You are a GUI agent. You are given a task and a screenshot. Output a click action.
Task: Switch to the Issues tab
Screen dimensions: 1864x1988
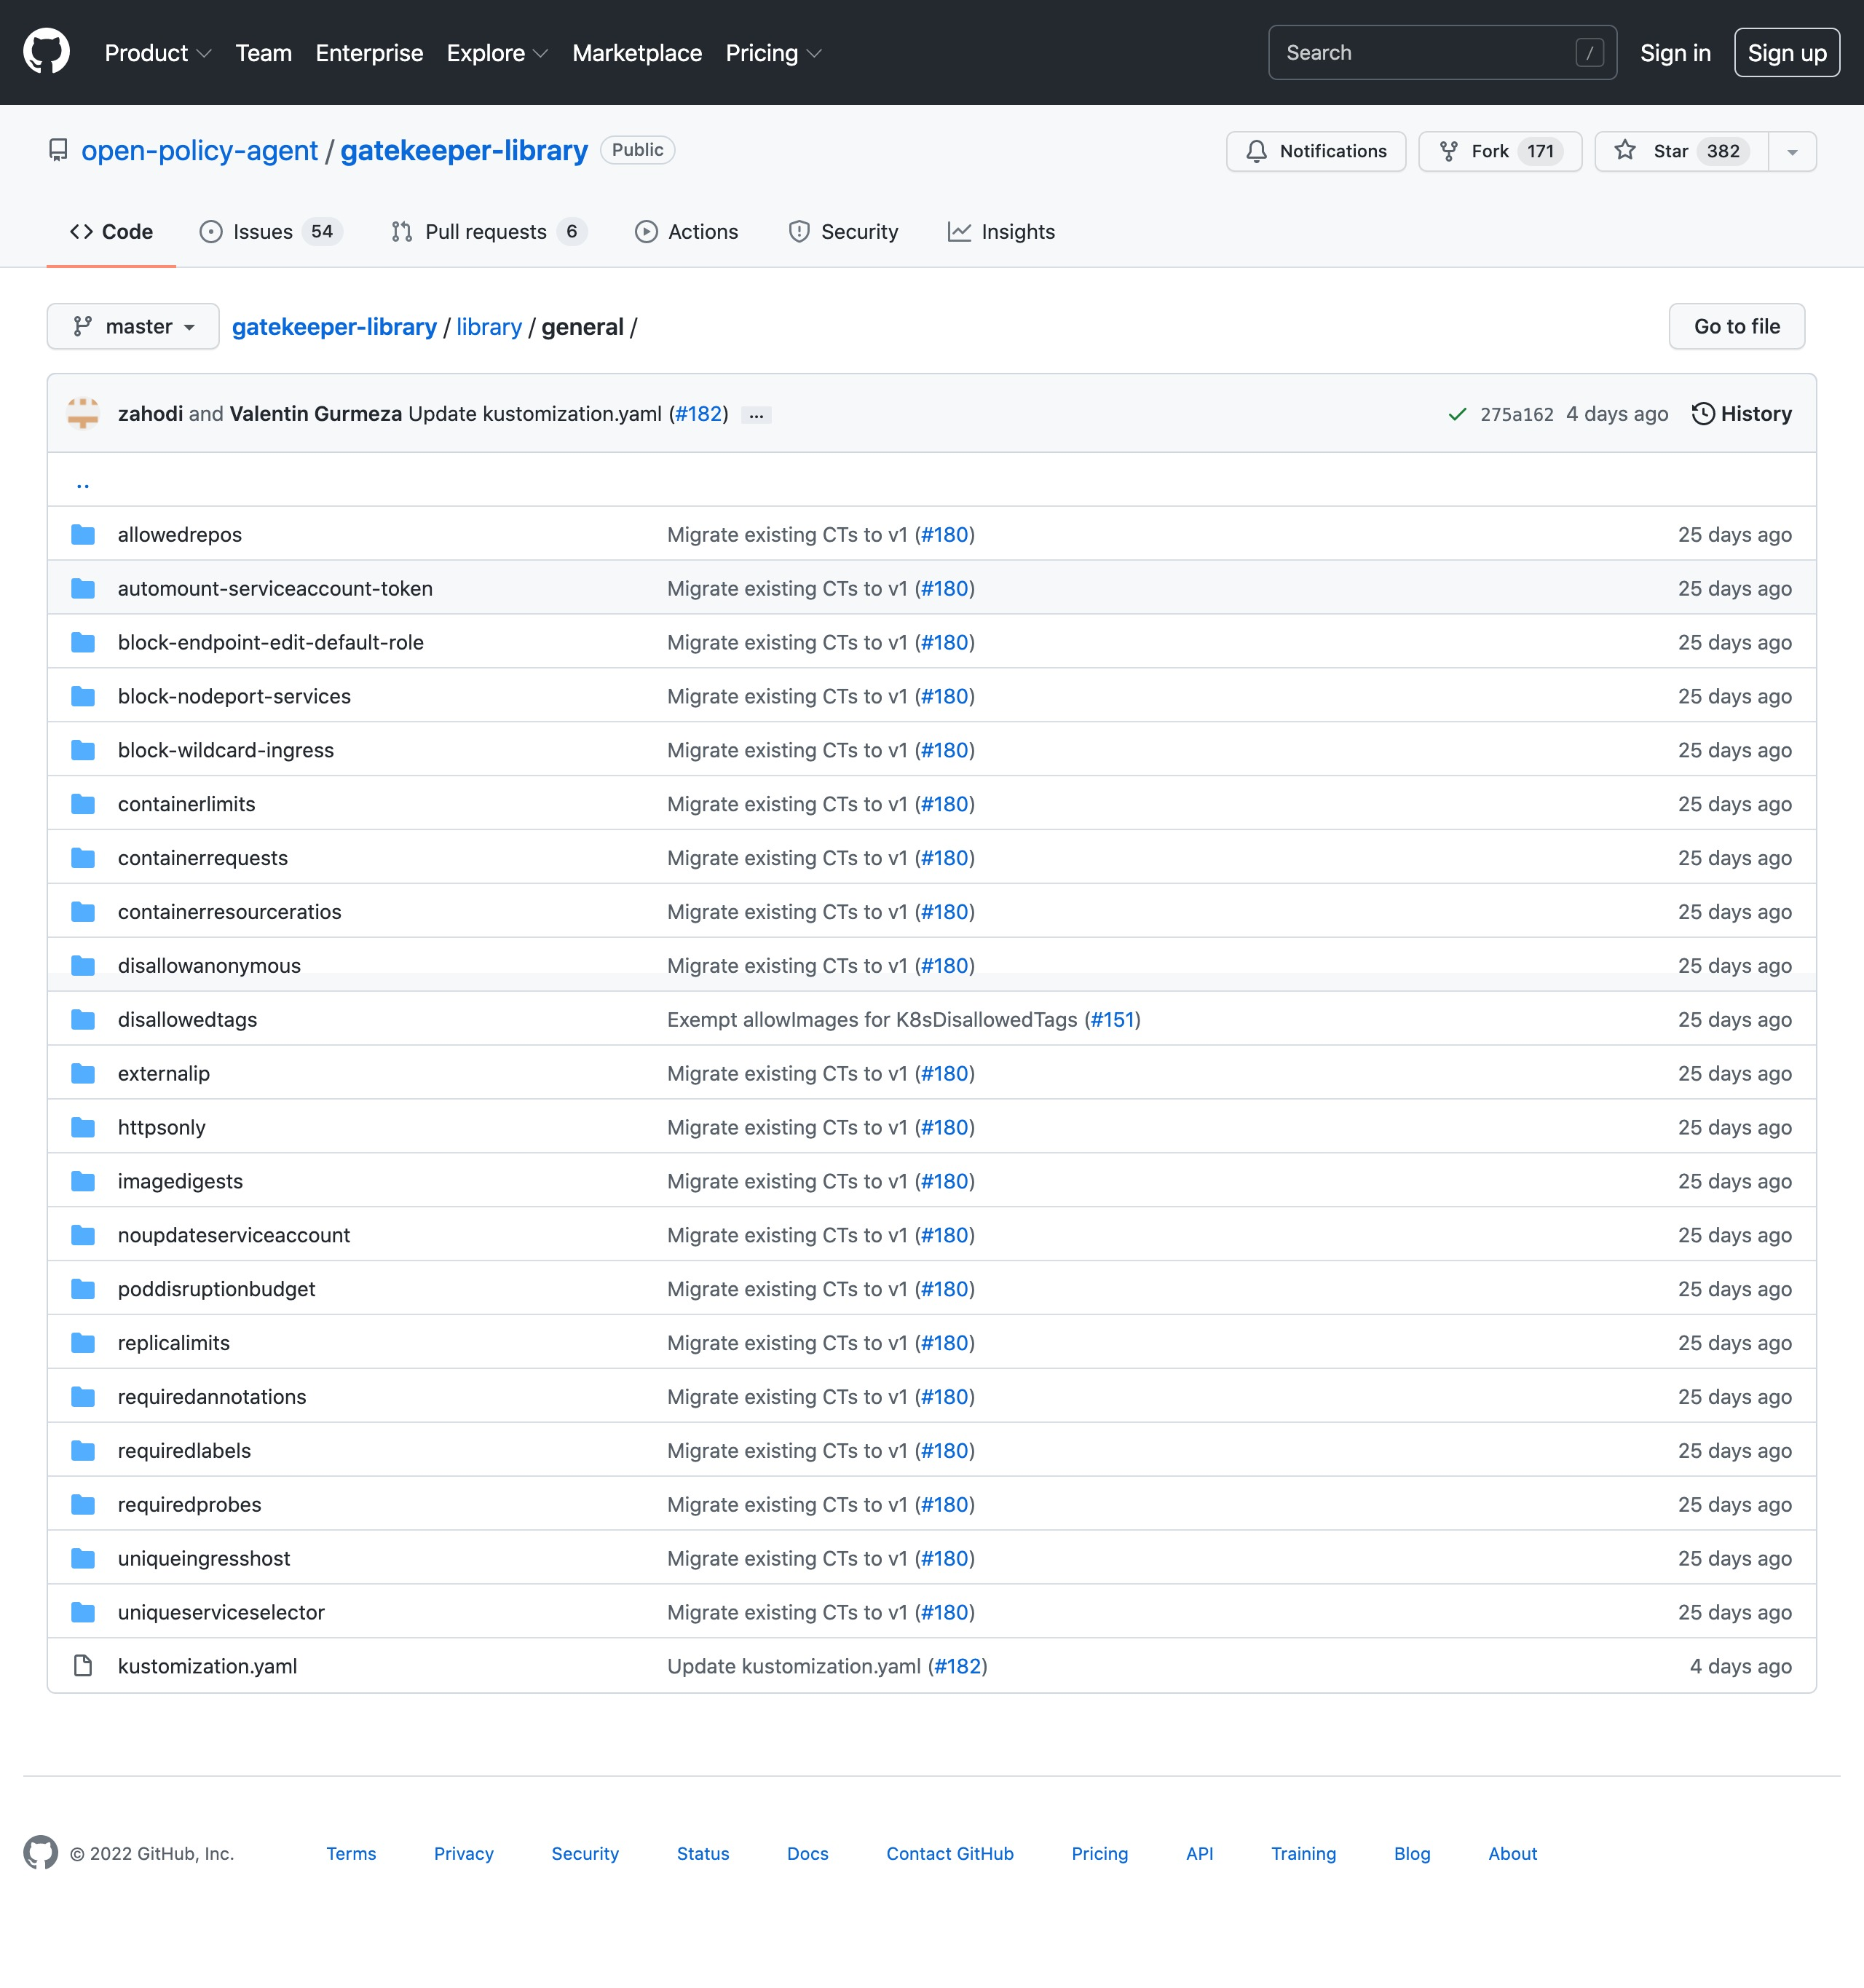pyautogui.click(x=270, y=232)
